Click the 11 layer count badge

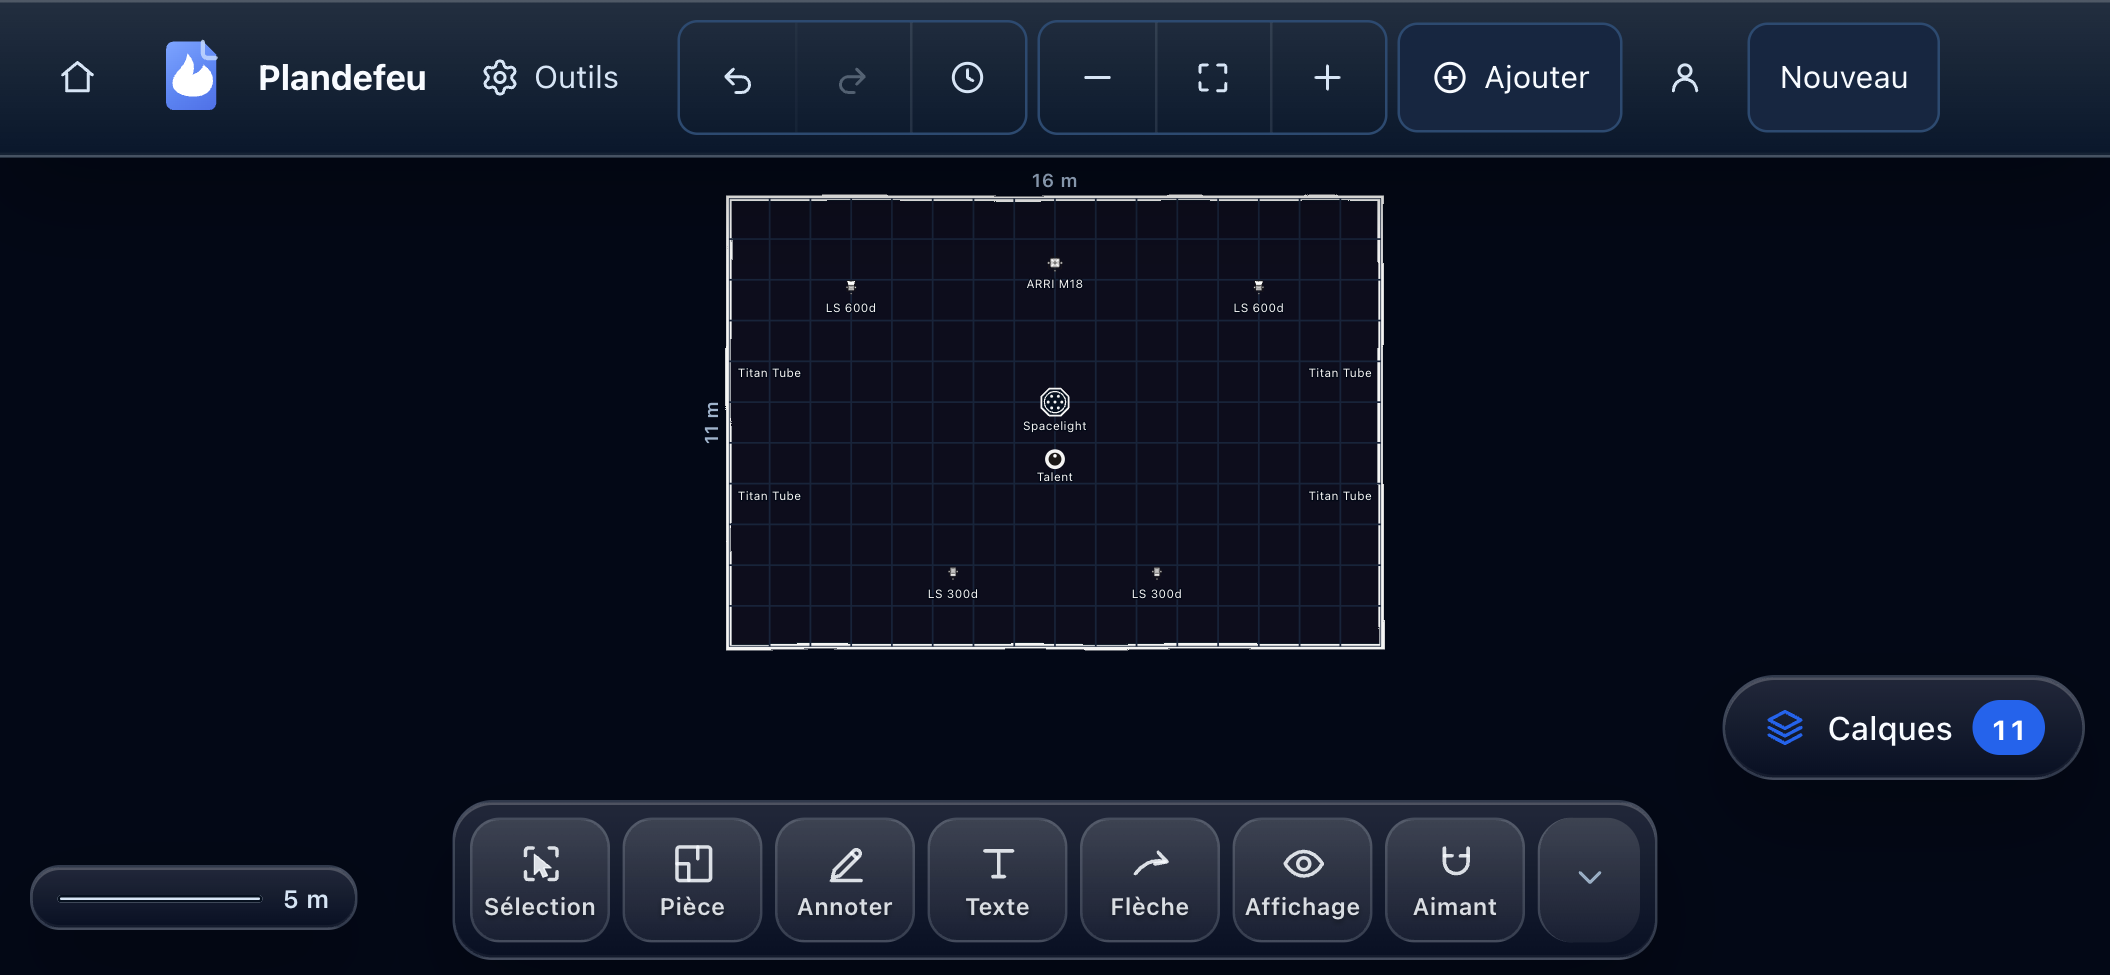point(2008,728)
